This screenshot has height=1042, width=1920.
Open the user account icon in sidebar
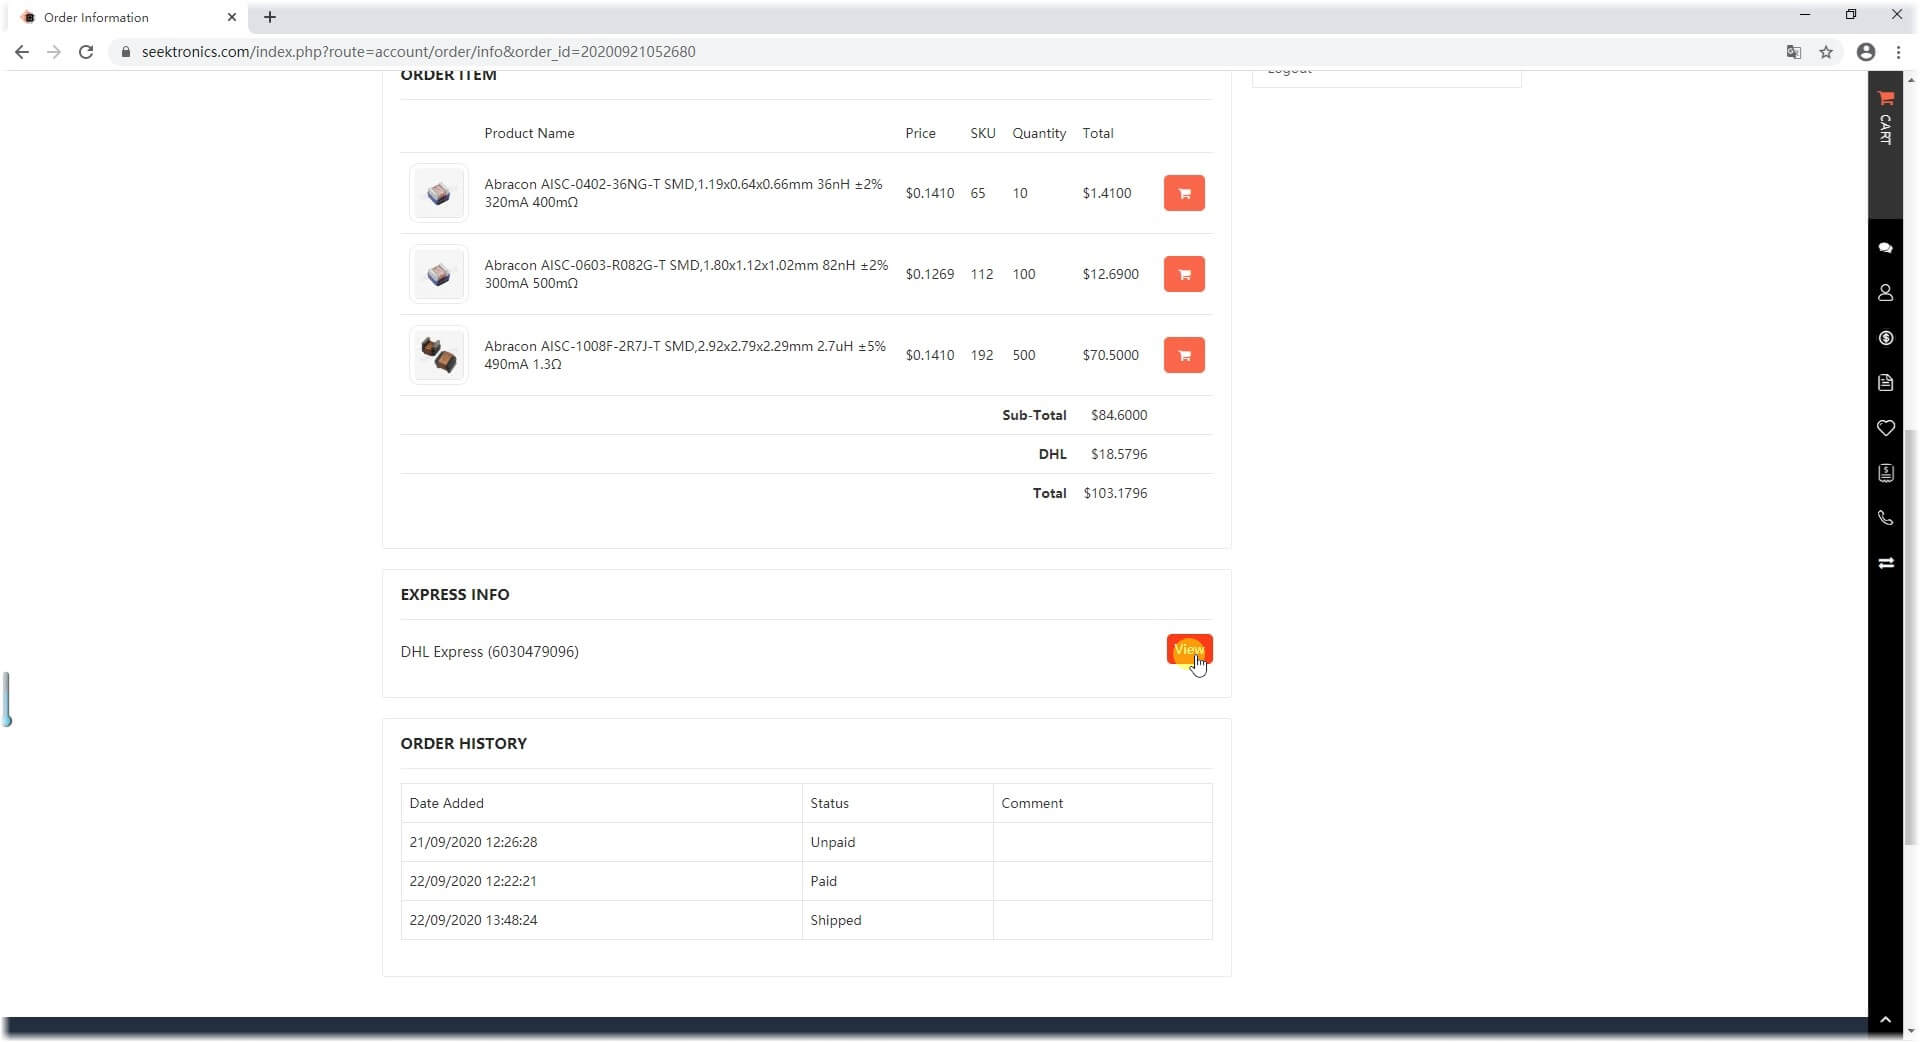click(x=1885, y=293)
